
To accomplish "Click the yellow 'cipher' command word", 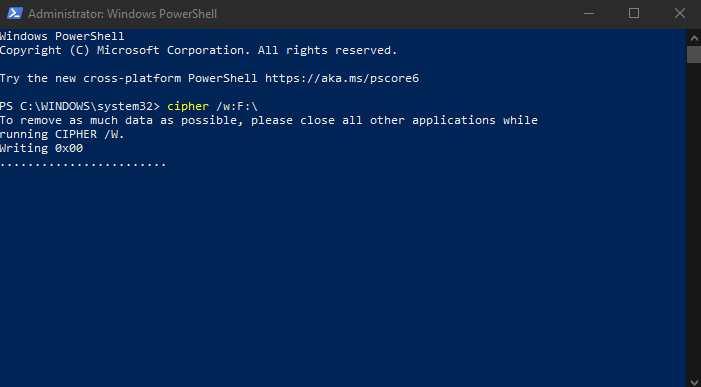I will (188, 106).
